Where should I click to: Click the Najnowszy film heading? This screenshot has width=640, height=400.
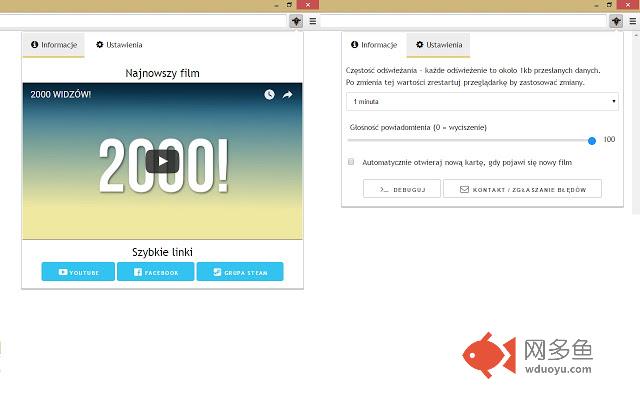(162, 73)
